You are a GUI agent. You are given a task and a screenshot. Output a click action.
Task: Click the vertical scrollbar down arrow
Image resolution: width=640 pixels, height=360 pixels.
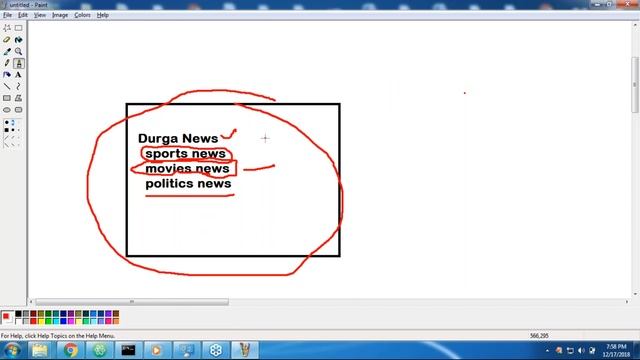[635, 294]
